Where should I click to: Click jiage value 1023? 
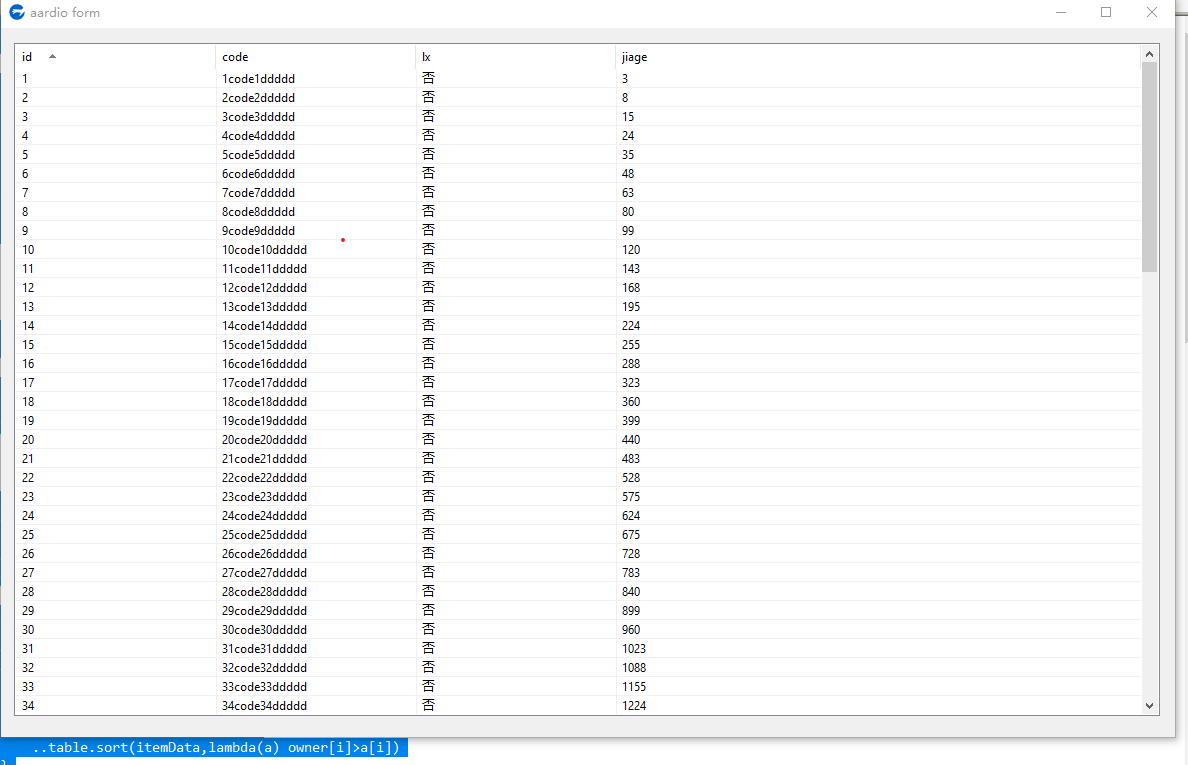tap(634, 648)
